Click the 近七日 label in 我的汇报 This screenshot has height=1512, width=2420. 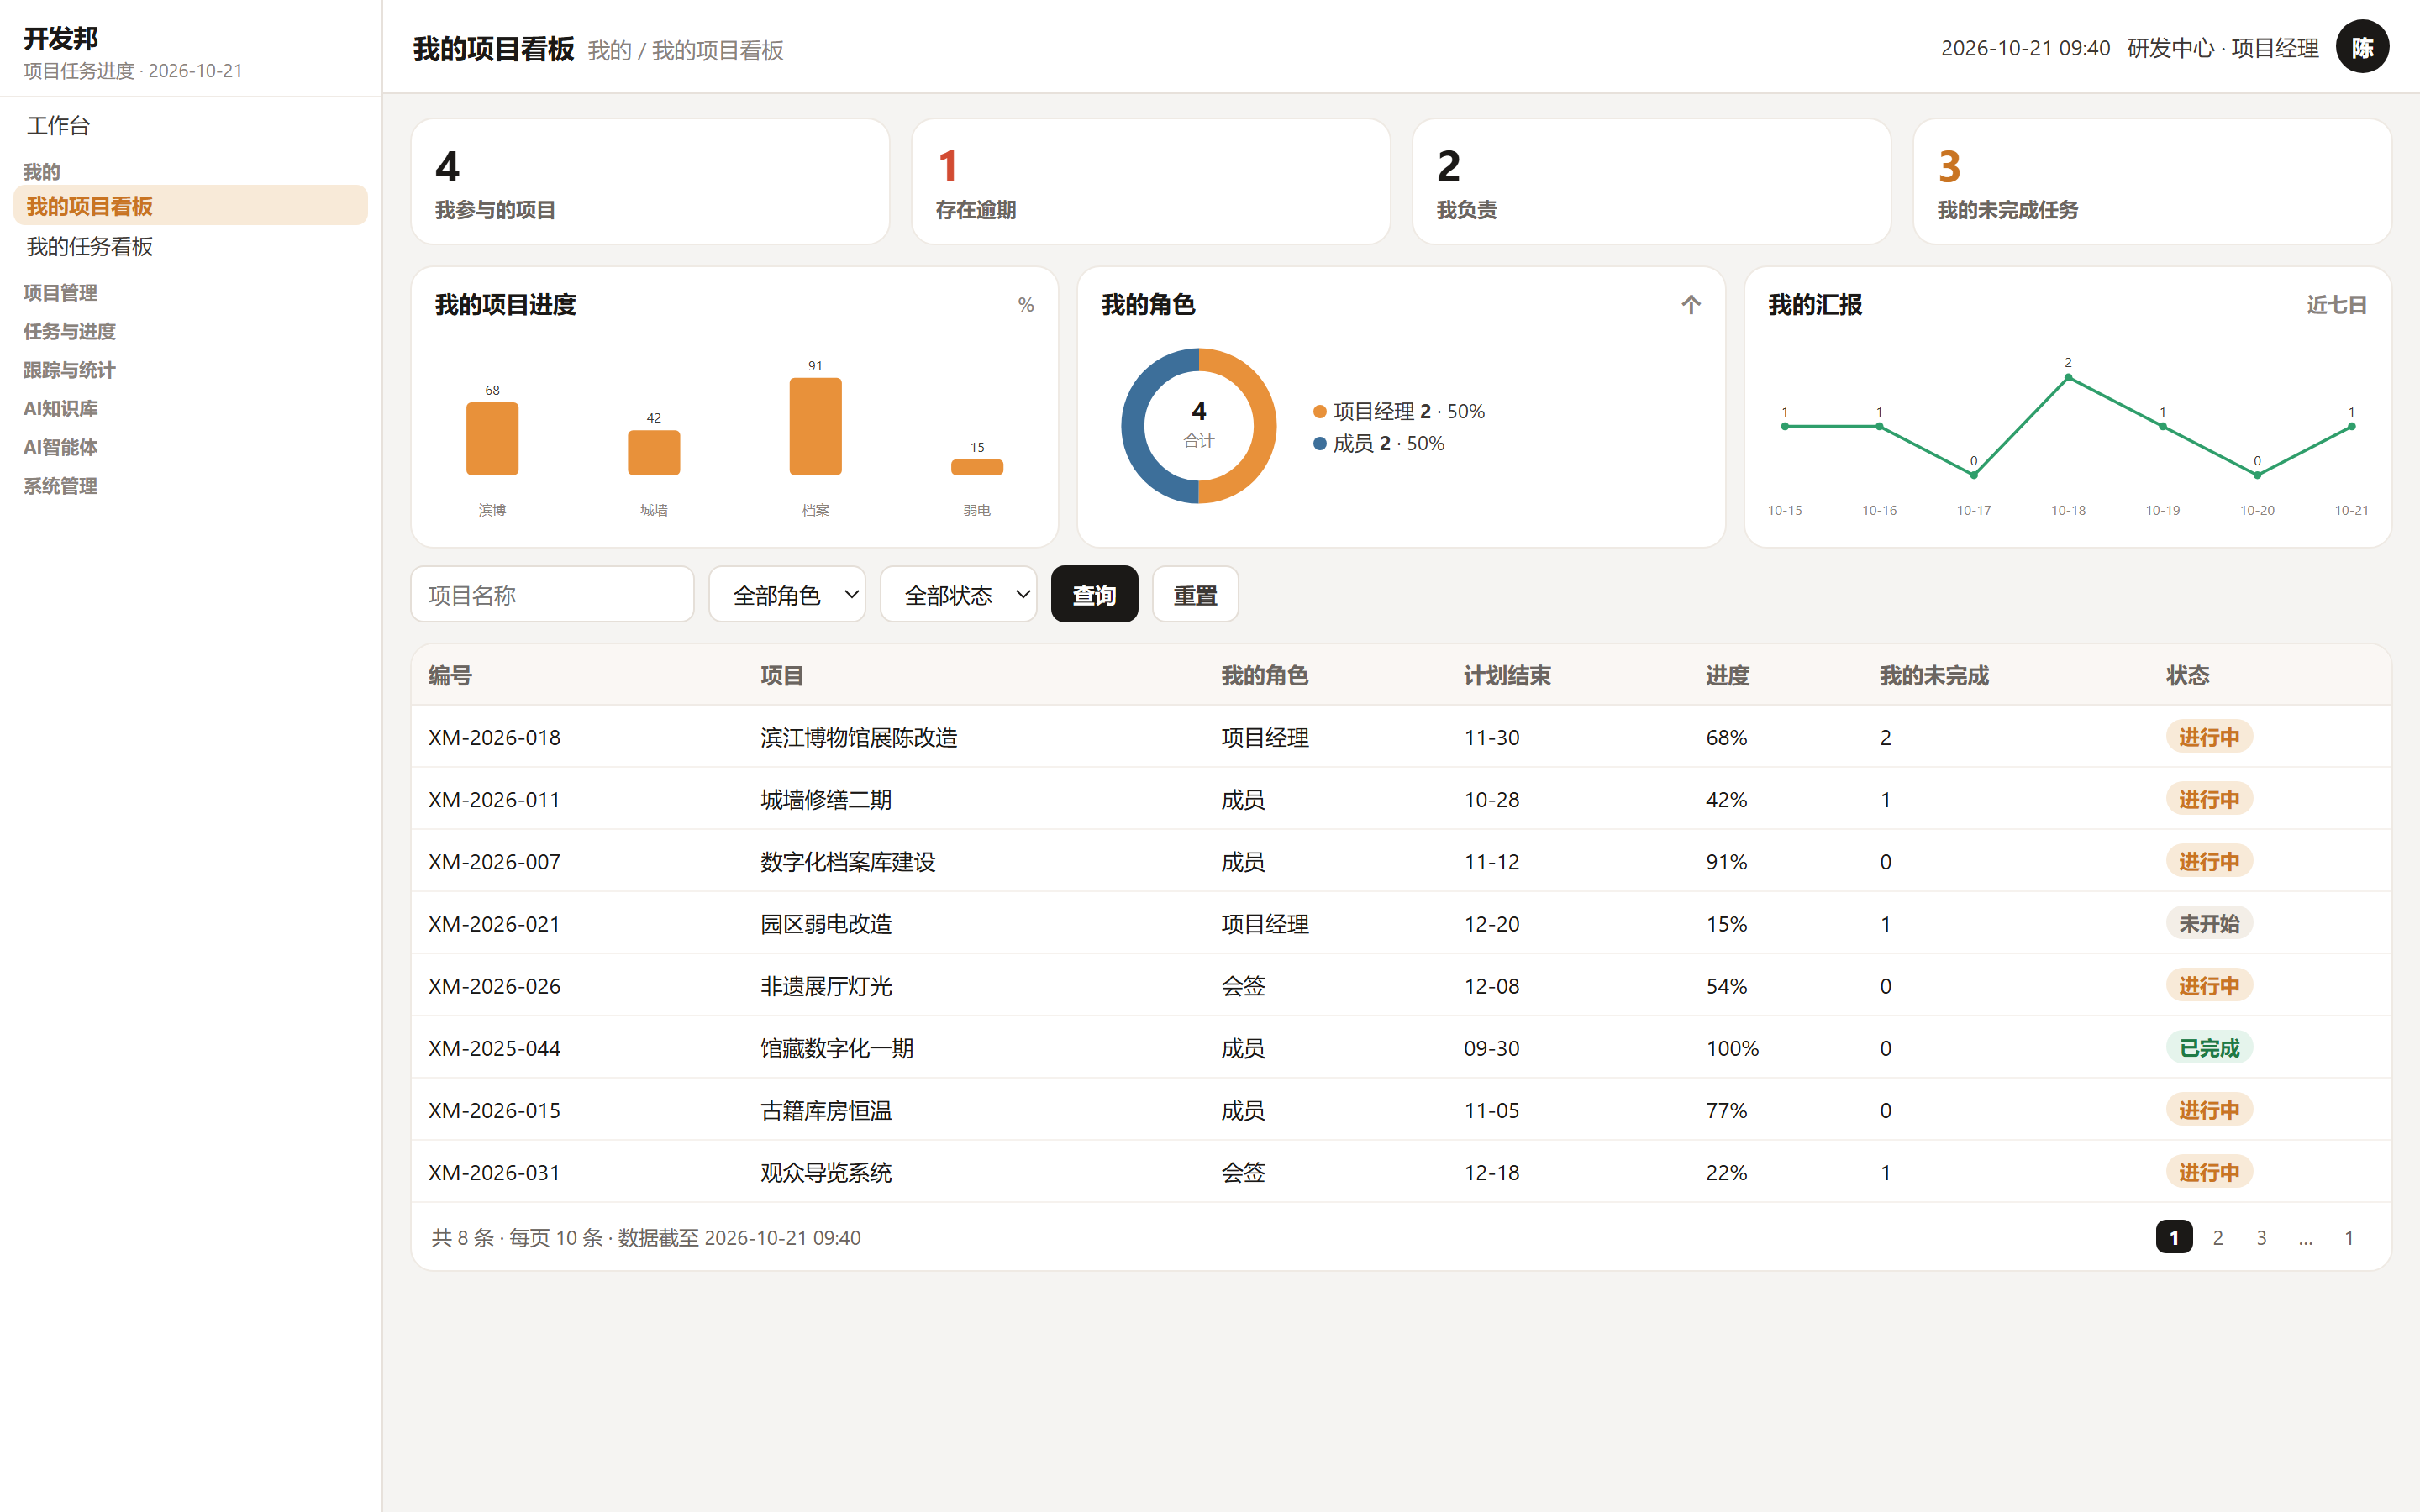click(2336, 305)
